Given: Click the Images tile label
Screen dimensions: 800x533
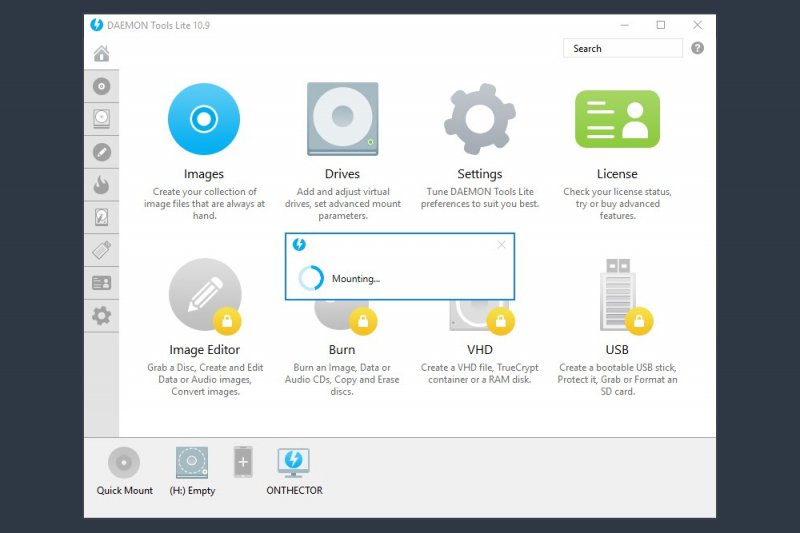Looking at the screenshot, I should tap(204, 174).
